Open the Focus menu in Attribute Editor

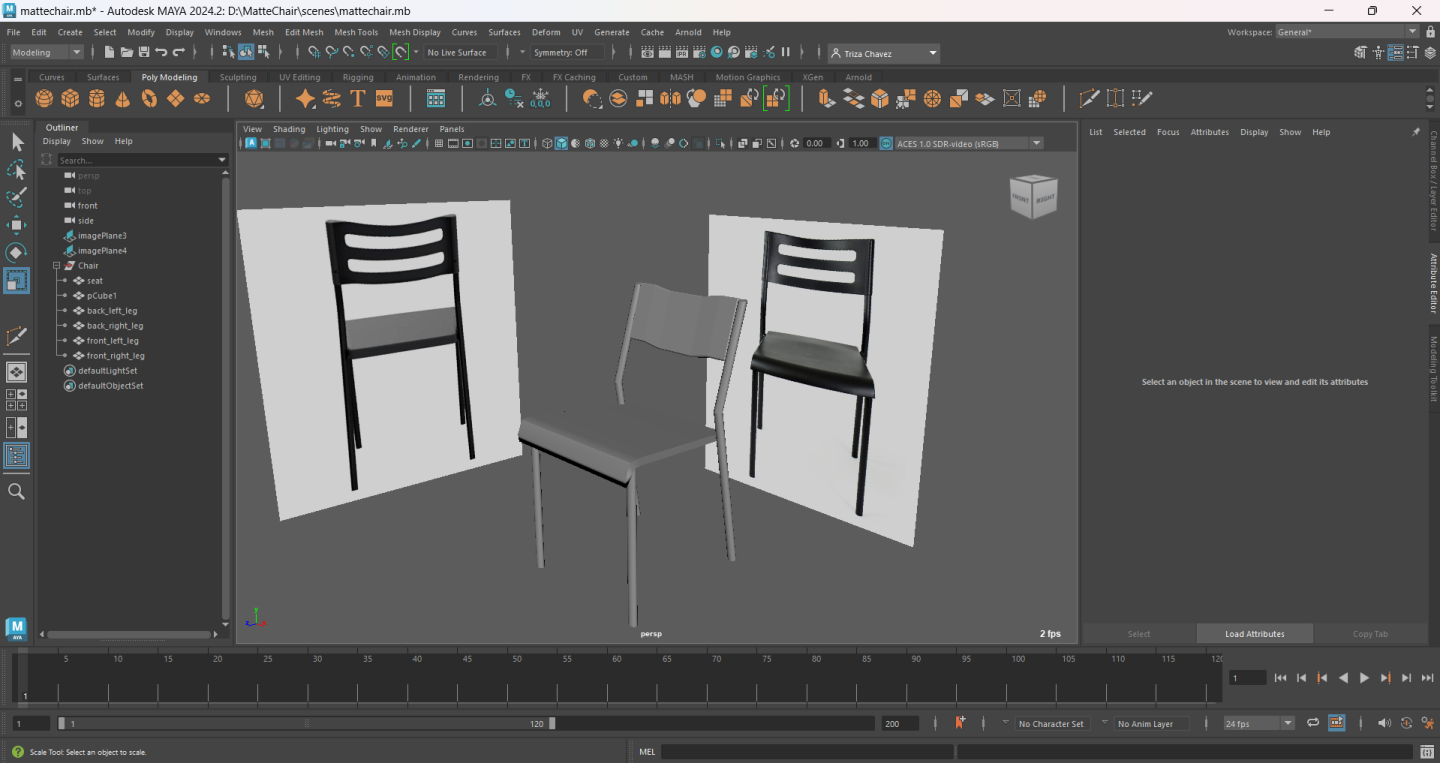coord(1168,132)
